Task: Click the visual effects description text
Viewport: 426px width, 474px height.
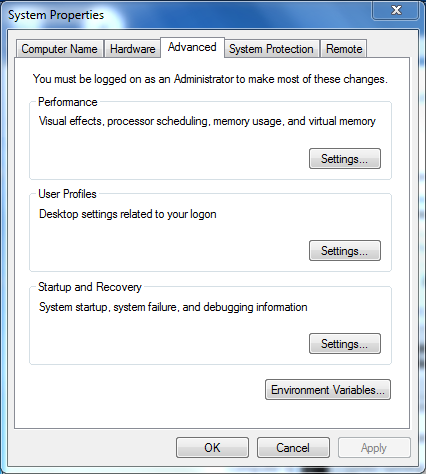Action: pos(207,121)
